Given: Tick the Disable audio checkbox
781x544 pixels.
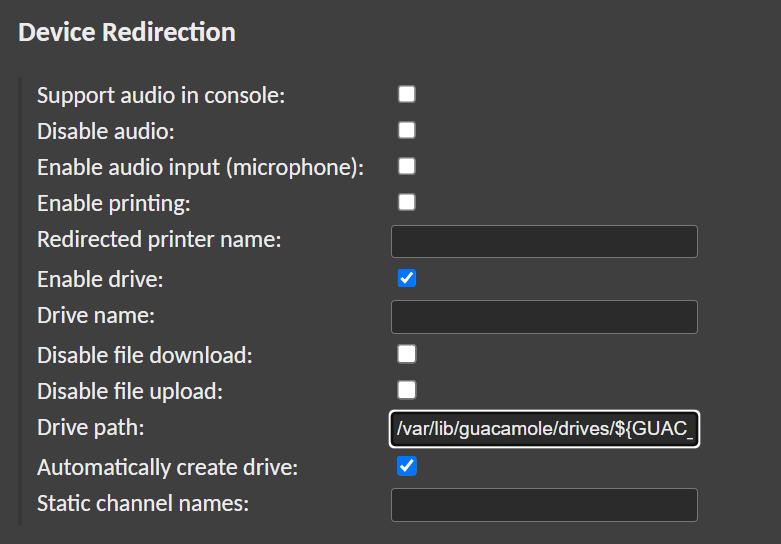Looking at the screenshot, I should [x=407, y=130].
